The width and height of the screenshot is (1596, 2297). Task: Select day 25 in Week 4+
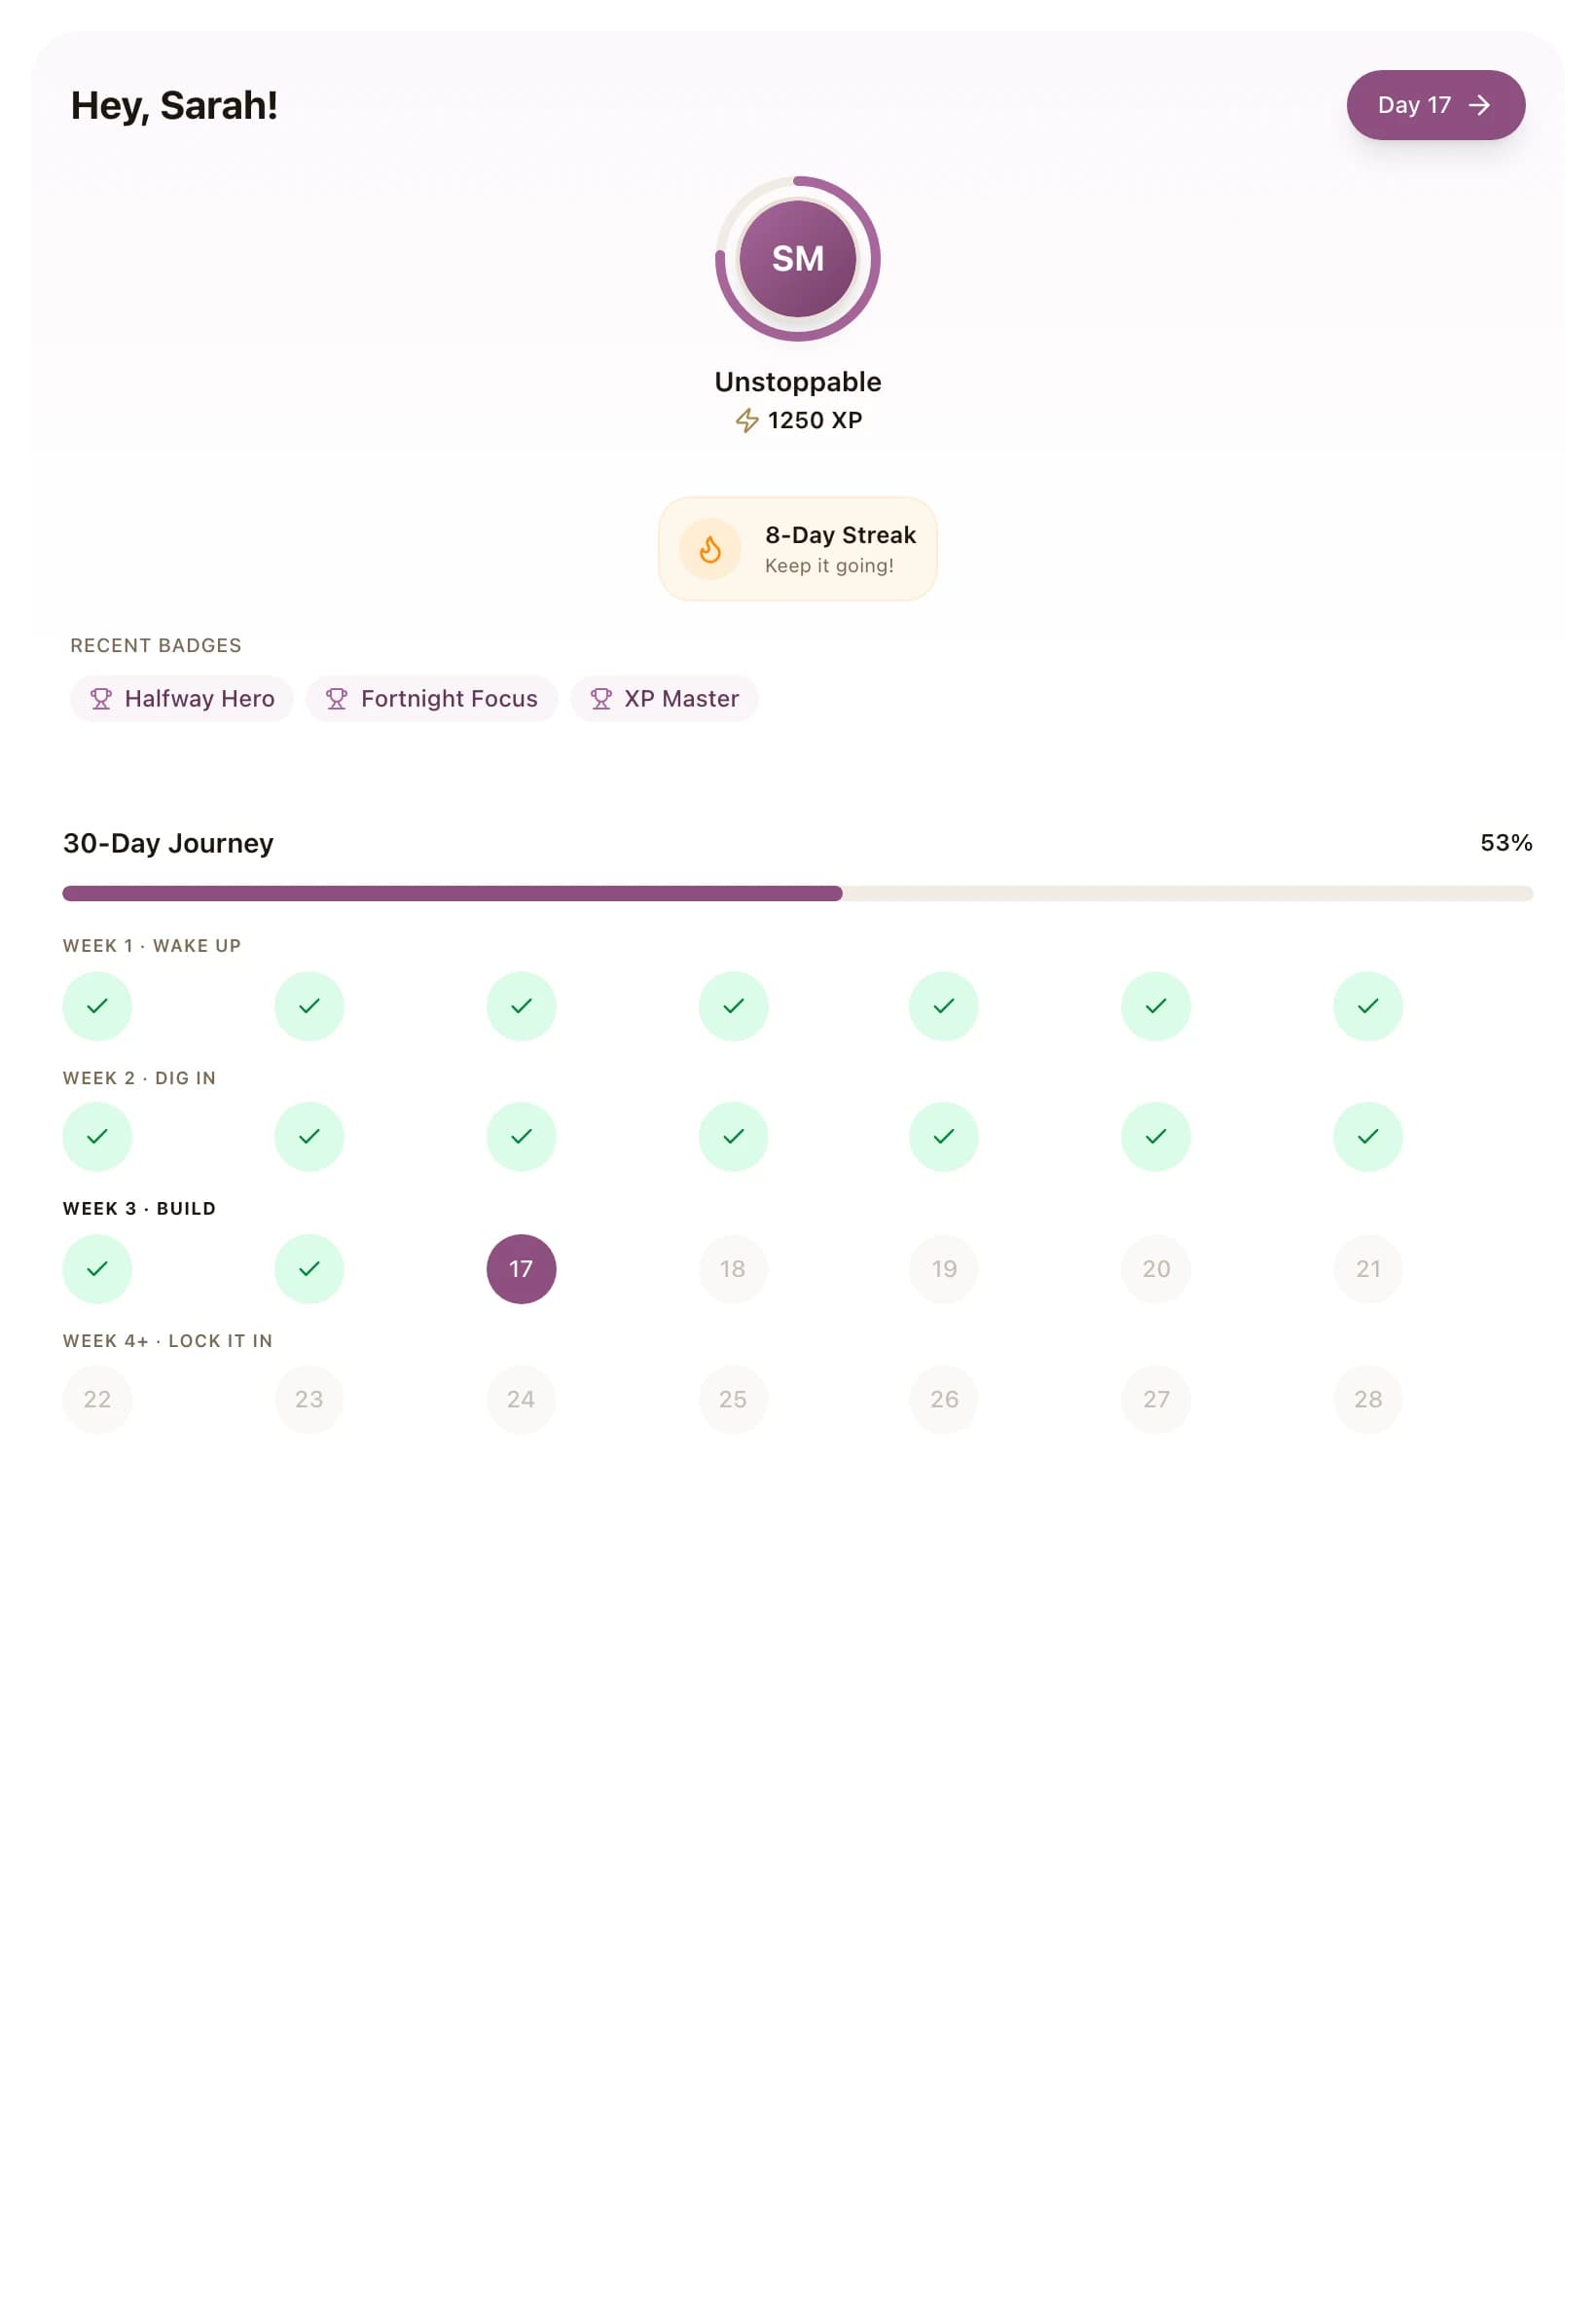733,1399
